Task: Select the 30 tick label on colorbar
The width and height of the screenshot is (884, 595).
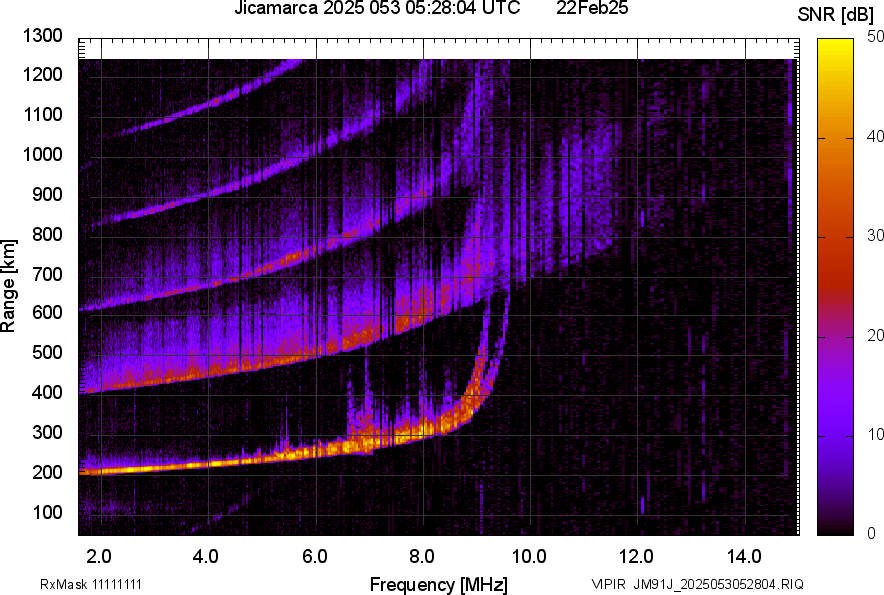Action: tap(876, 236)
